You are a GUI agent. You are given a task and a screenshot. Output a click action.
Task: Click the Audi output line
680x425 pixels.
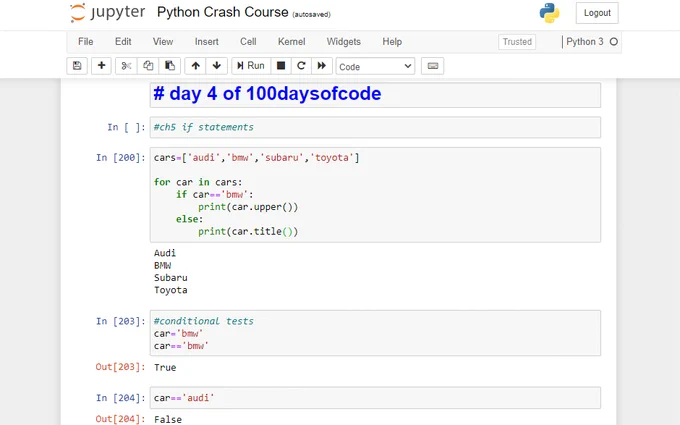pos(165,253)
